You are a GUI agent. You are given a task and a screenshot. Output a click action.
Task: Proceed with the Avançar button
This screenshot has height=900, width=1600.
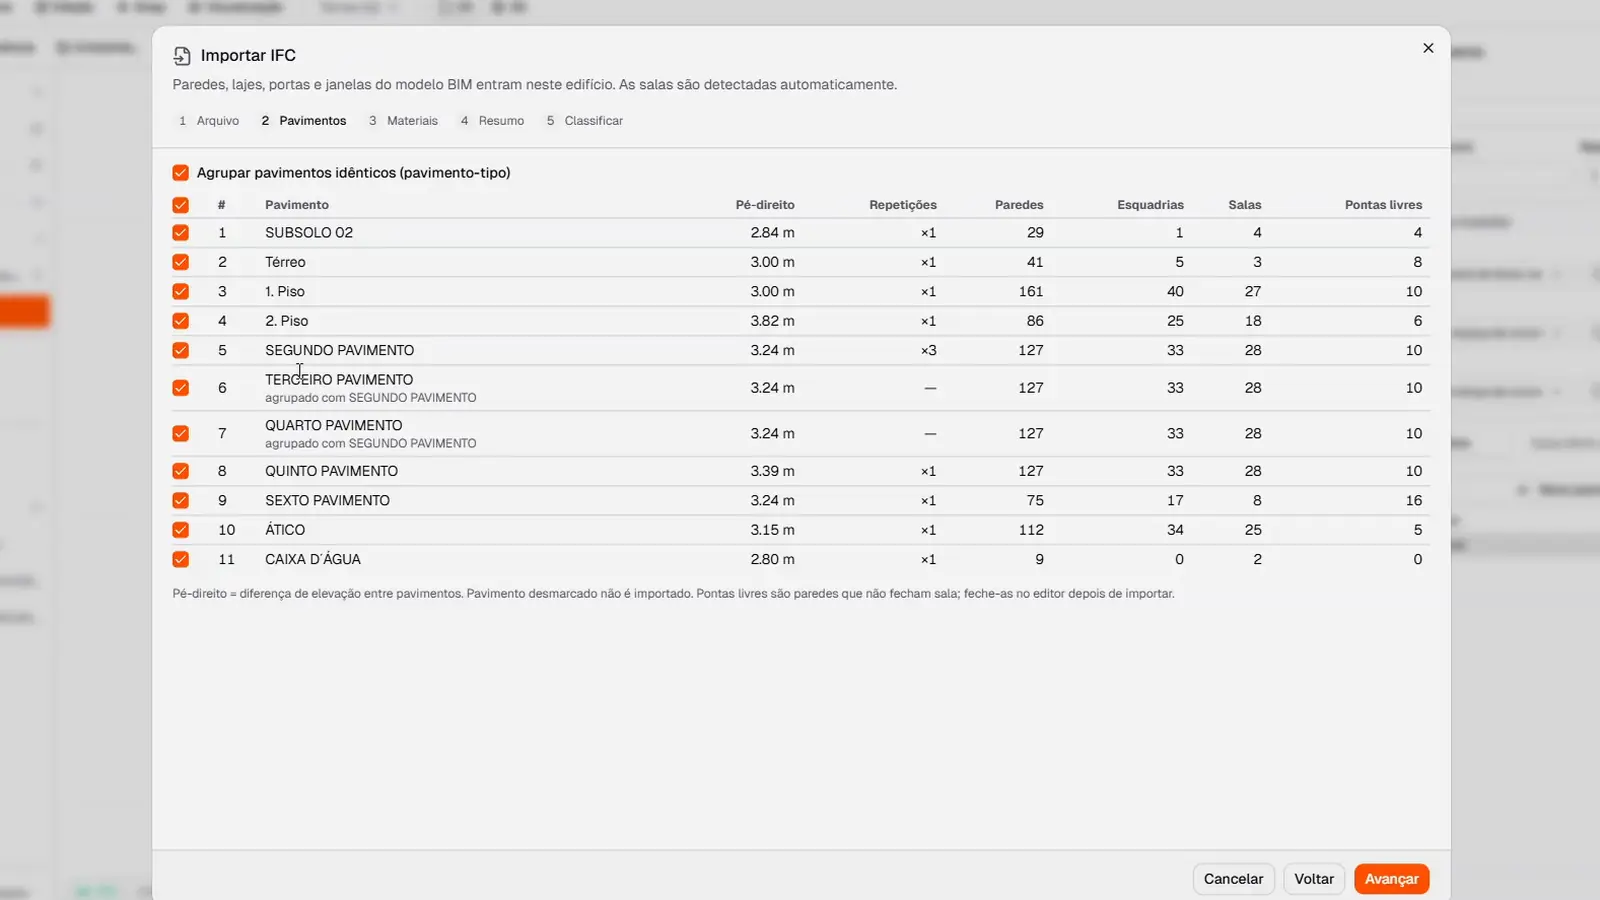tap(1391, 879)
